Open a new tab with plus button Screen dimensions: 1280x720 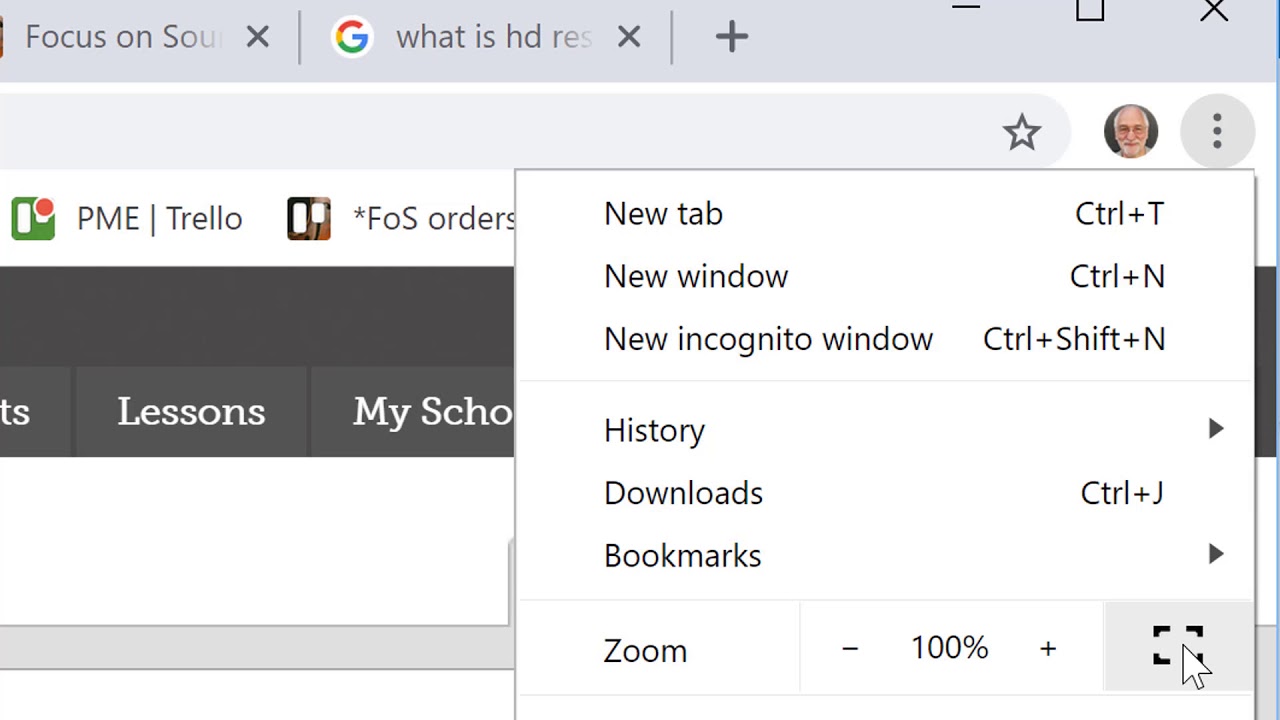tap(731, 38)
